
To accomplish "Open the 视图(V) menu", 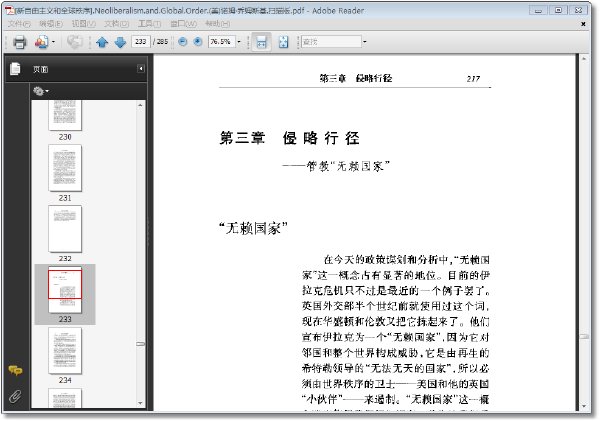I will pyautogui.click(x=83, y=24).
